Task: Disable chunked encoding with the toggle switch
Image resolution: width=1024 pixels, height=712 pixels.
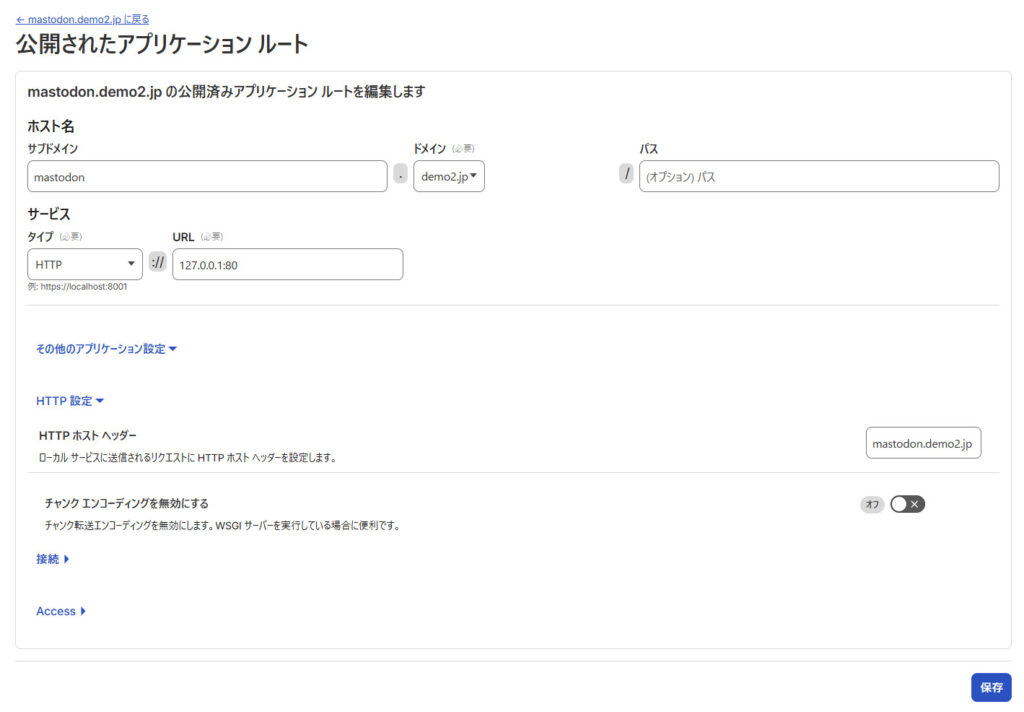Action: [907, 504]
